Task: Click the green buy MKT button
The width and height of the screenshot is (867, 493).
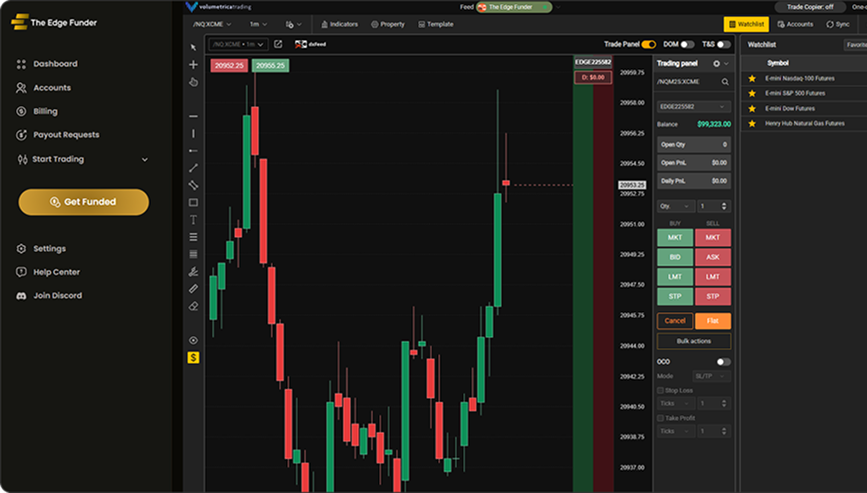Action: point(675,238)
